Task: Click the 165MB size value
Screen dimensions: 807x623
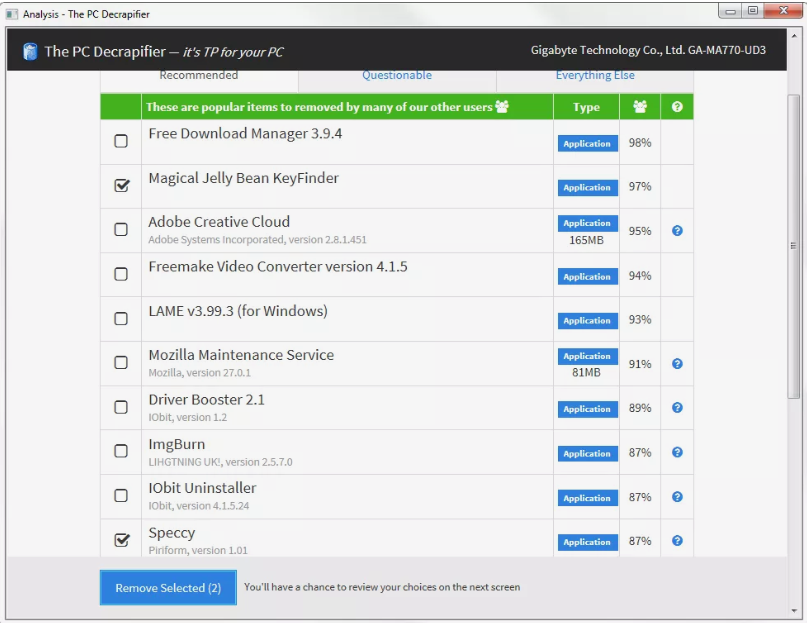Action: point(586,240)
